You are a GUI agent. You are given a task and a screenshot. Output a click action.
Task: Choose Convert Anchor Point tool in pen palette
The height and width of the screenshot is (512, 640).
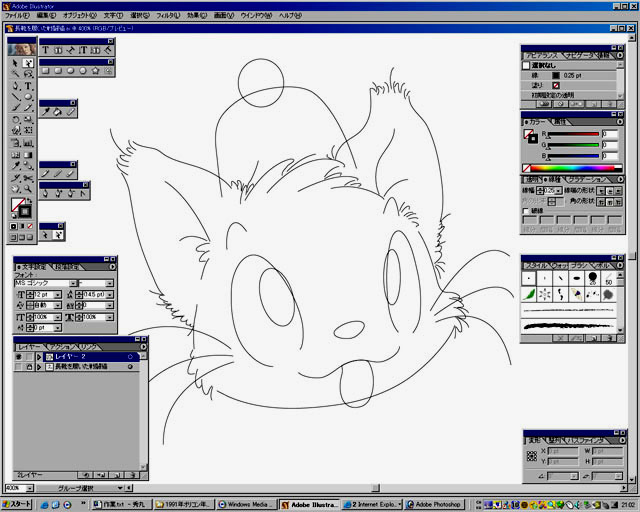(x=83, y=194)
